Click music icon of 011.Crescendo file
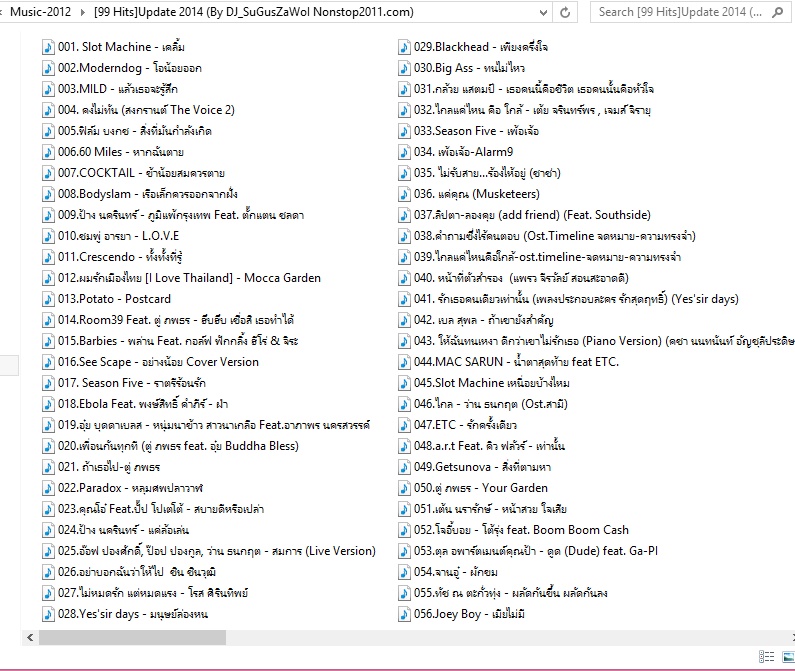795x671 pixels. tap(48, 257)
